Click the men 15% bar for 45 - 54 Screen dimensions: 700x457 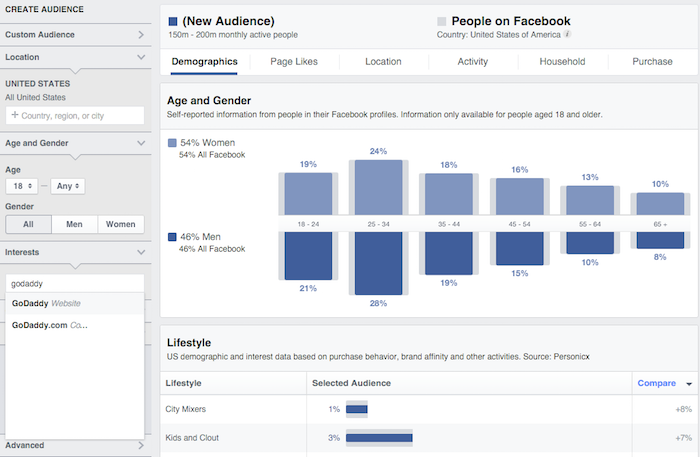520,248
